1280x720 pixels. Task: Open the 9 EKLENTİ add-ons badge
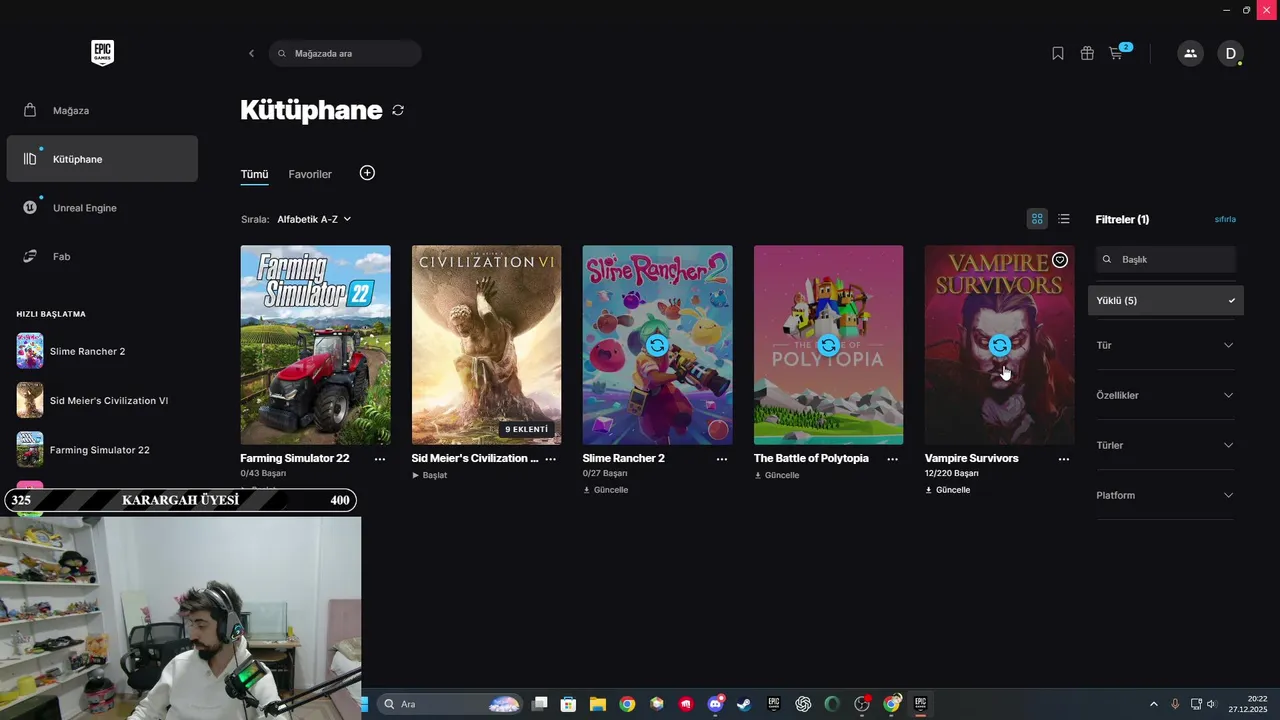point(526,429)
